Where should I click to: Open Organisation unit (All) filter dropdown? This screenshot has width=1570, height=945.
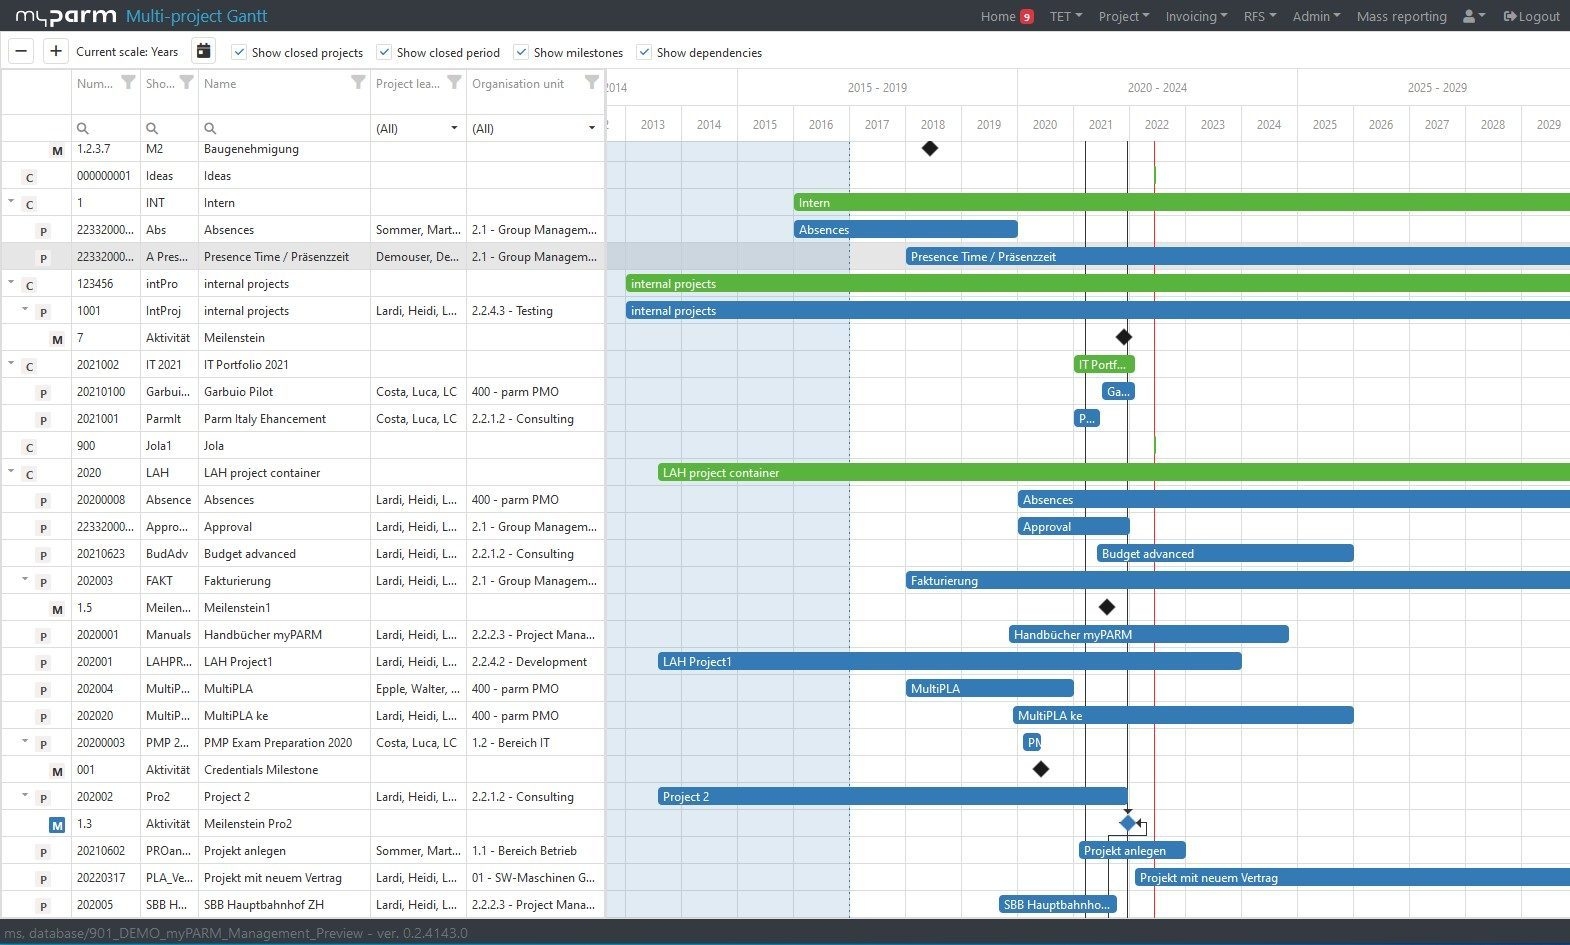(x=535, y=128)
